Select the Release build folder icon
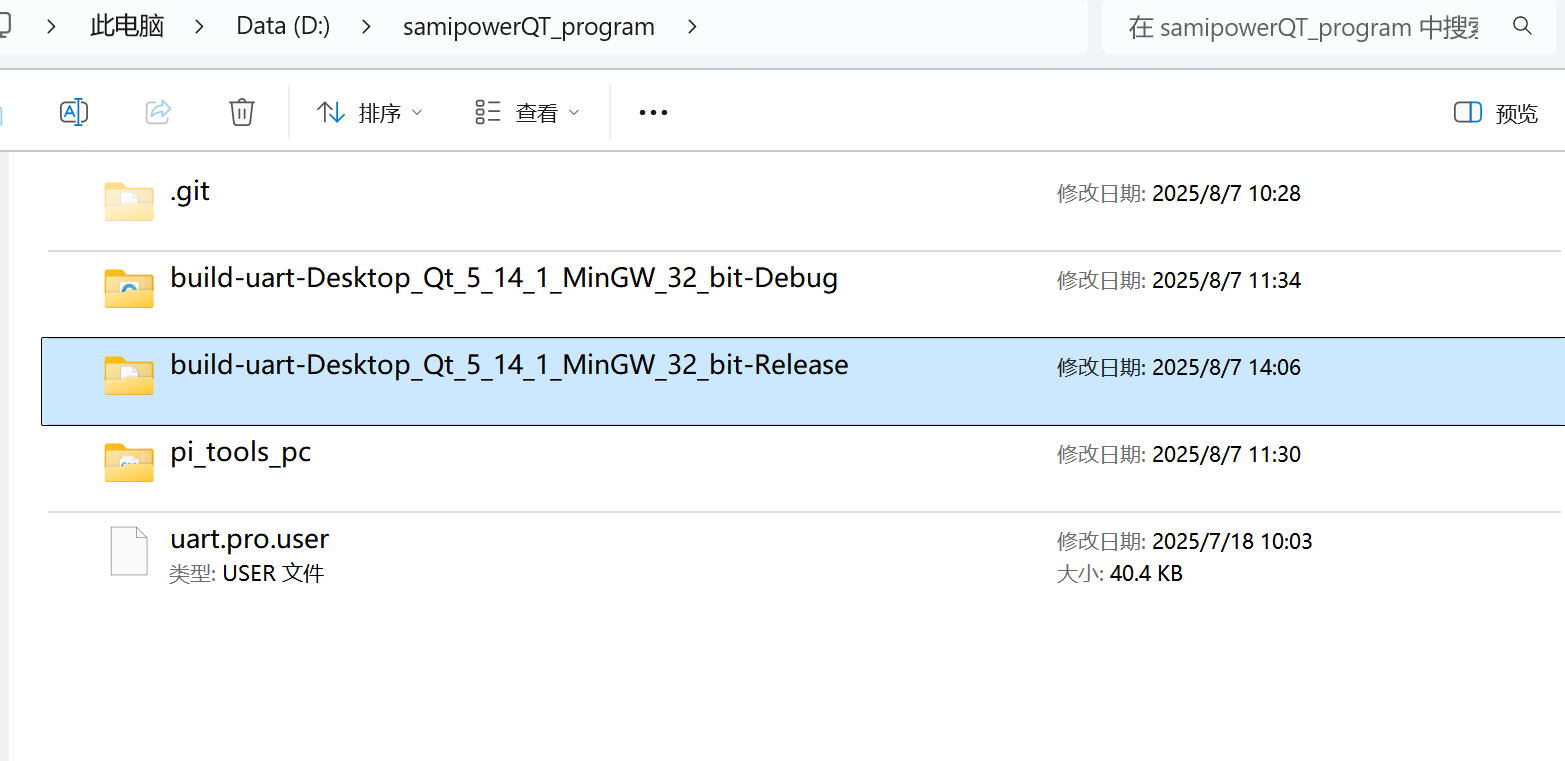 pyautogui.click(x=129, y=375)
